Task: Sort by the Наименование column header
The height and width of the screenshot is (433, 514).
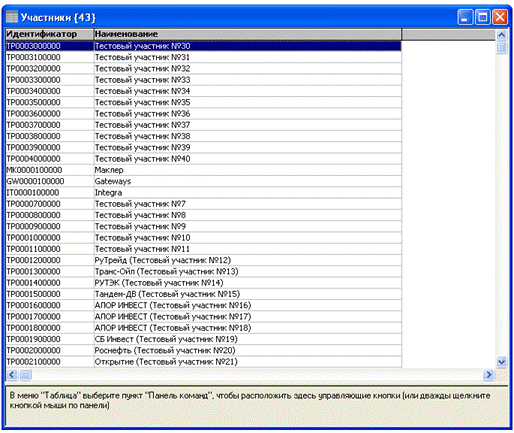Action: pos(248,34)
